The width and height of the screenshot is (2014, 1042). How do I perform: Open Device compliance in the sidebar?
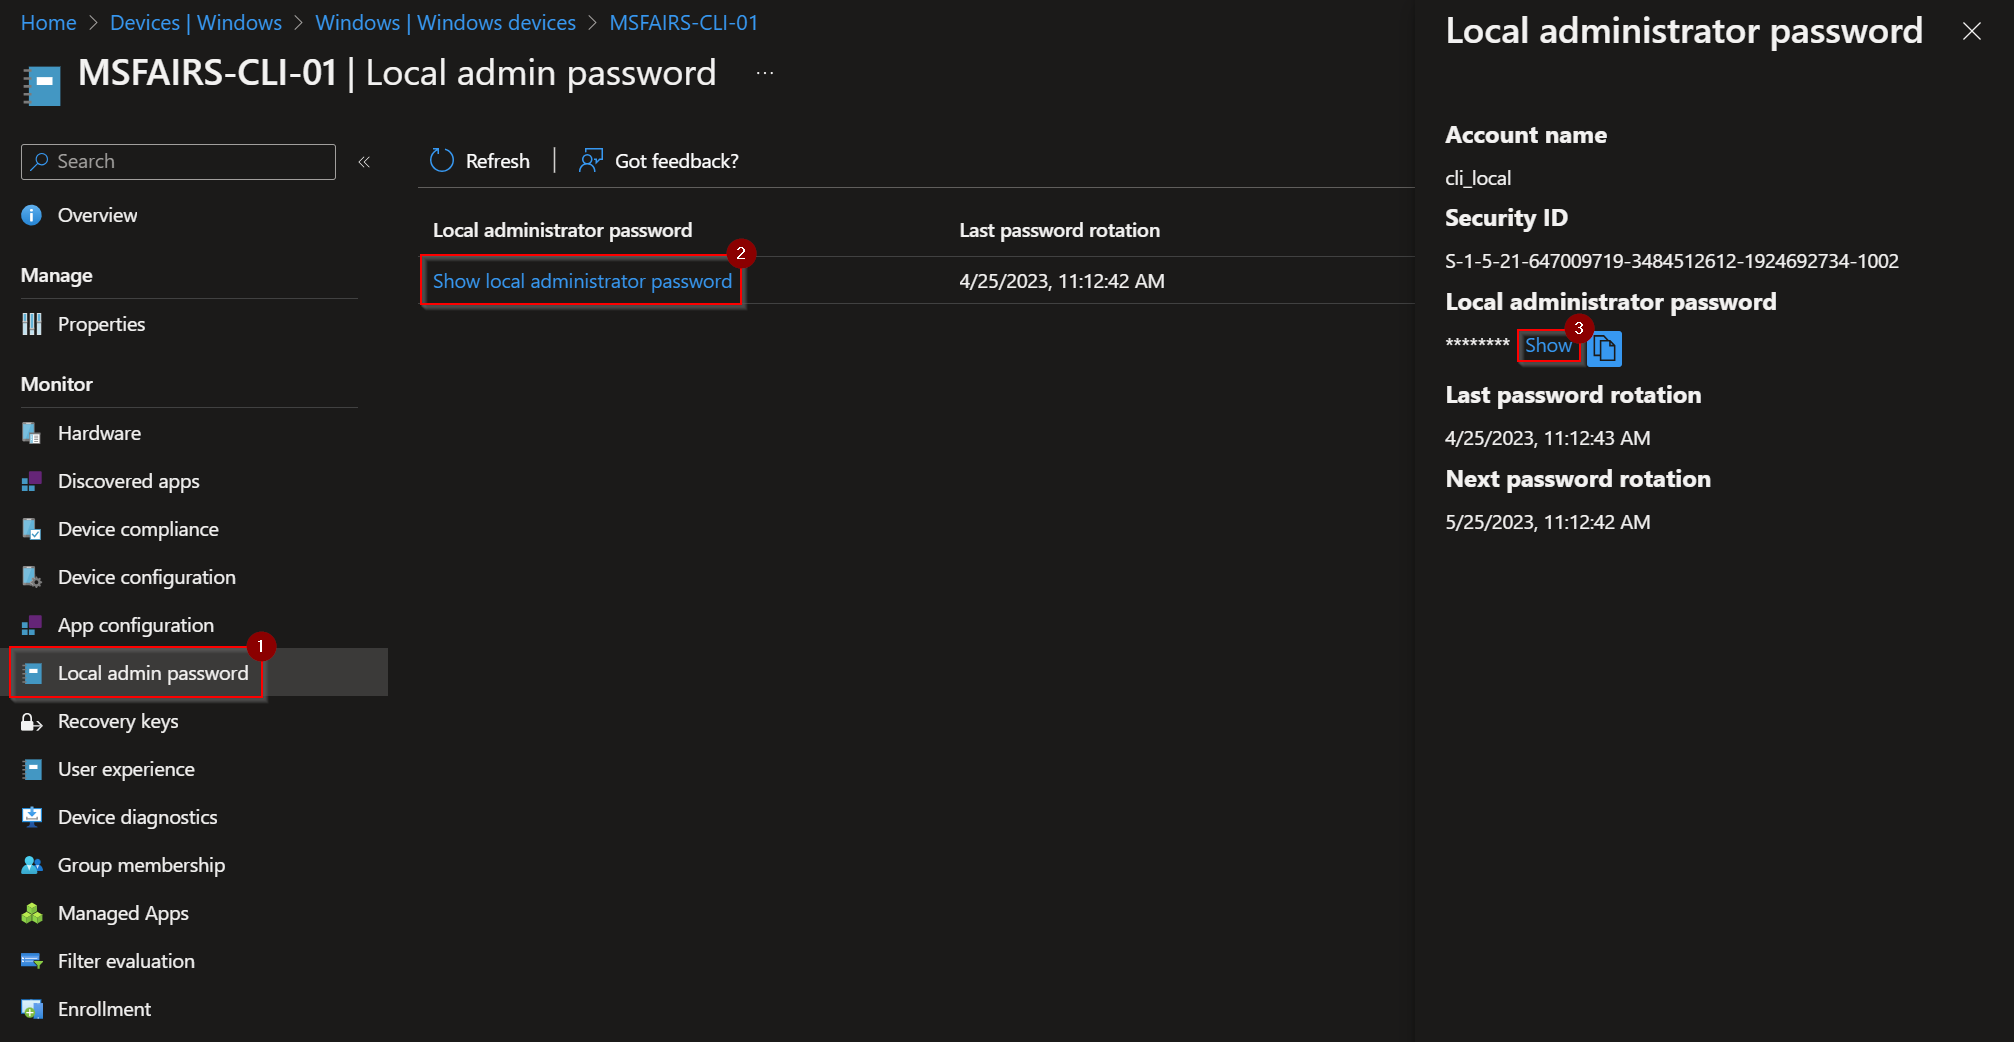(138, 529)
